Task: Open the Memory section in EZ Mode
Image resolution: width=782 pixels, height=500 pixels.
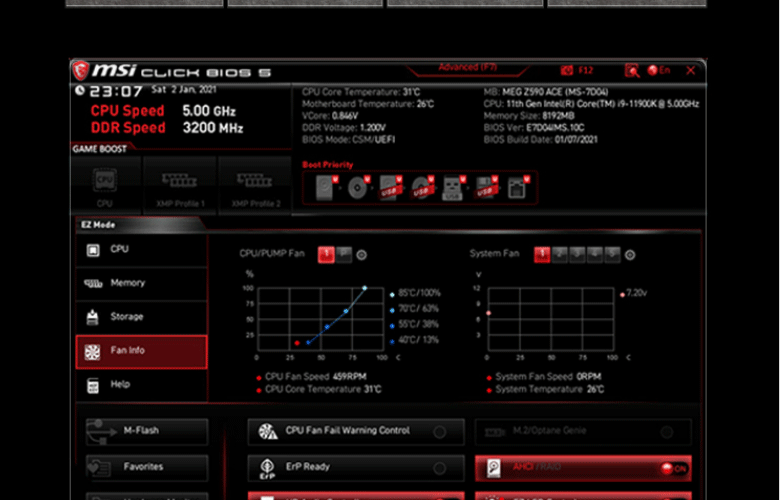Action: click(142, 284)
